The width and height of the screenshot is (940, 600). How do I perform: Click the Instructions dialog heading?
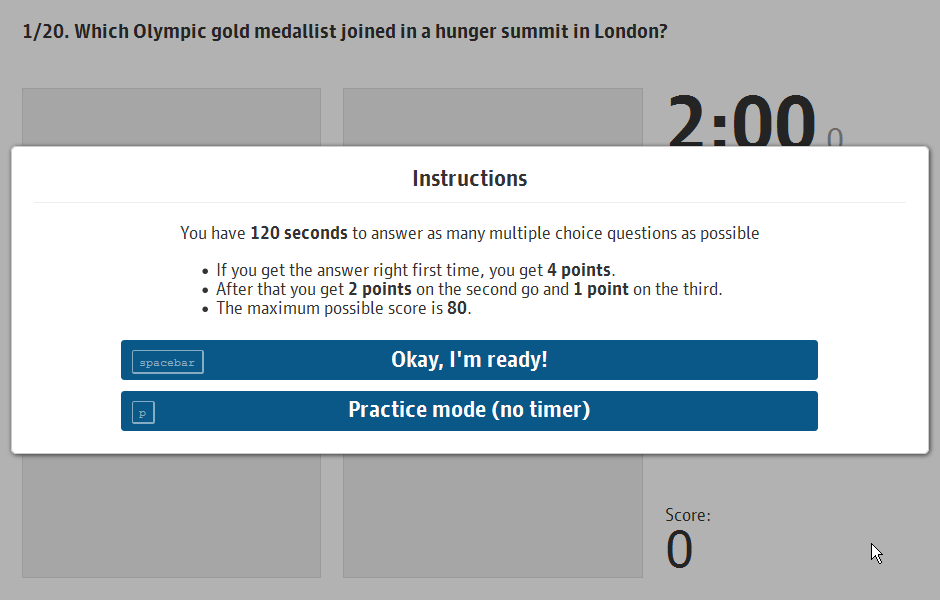tap(469, 179)
